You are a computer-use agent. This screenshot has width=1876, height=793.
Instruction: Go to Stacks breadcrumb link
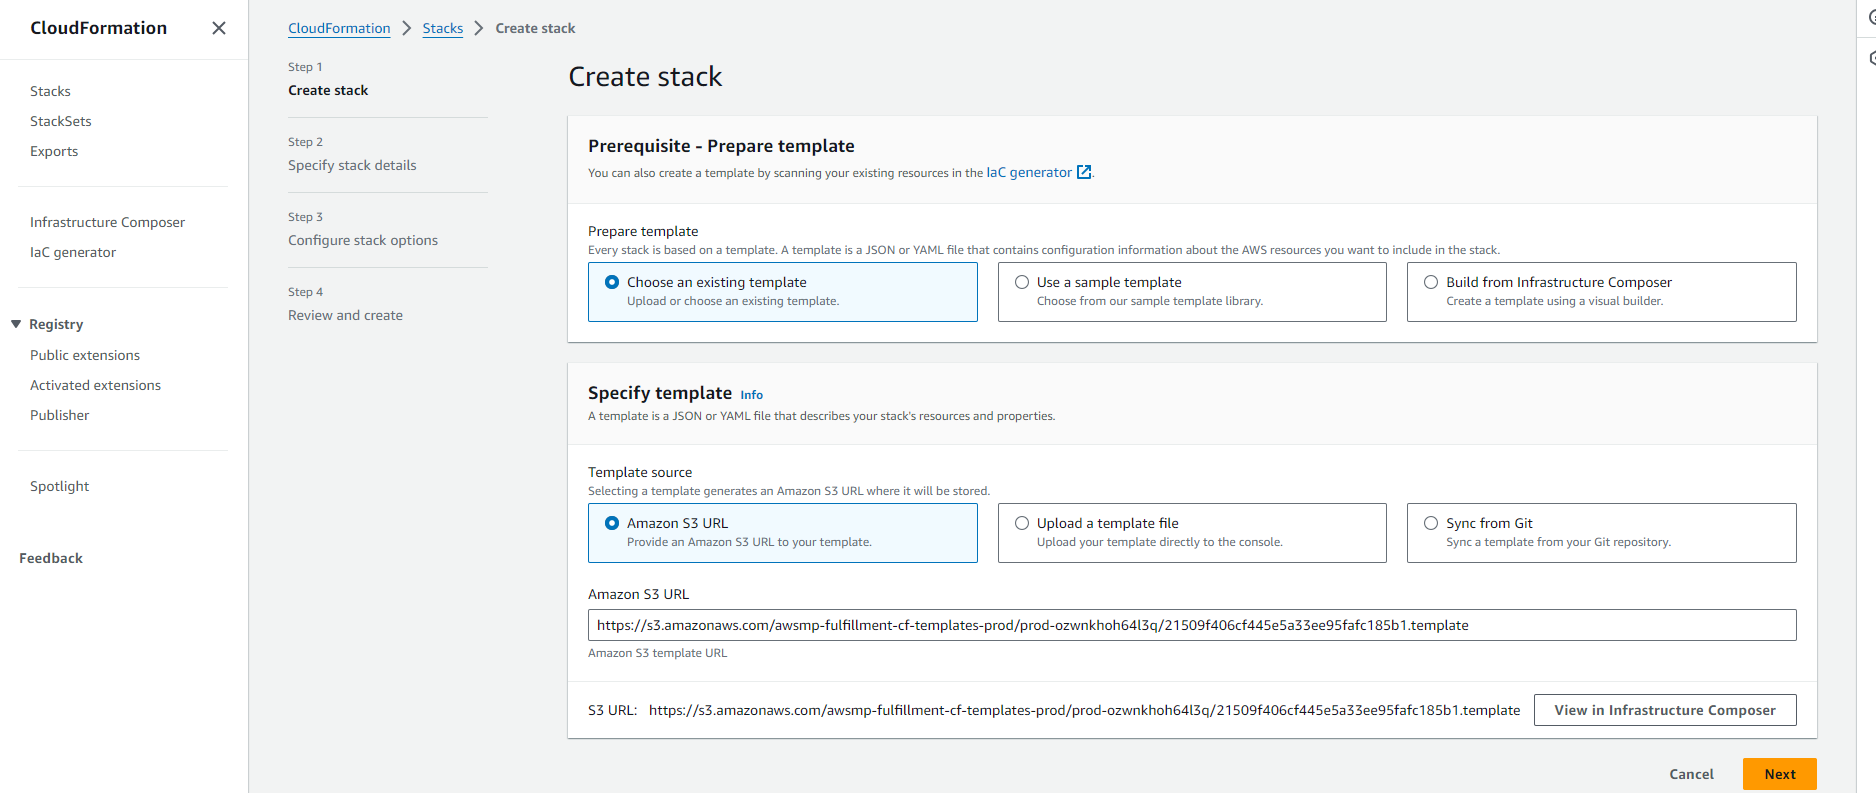click(x=443, y=28)
